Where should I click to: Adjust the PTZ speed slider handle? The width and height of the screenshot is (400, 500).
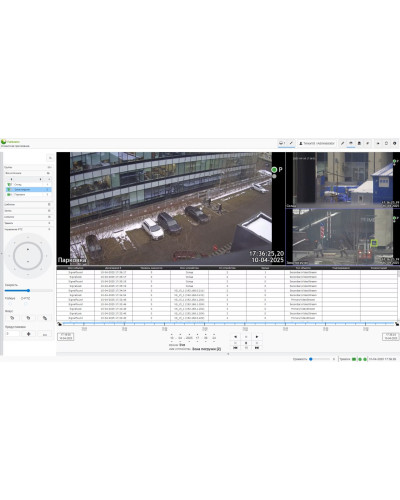[x=28, y=291]
